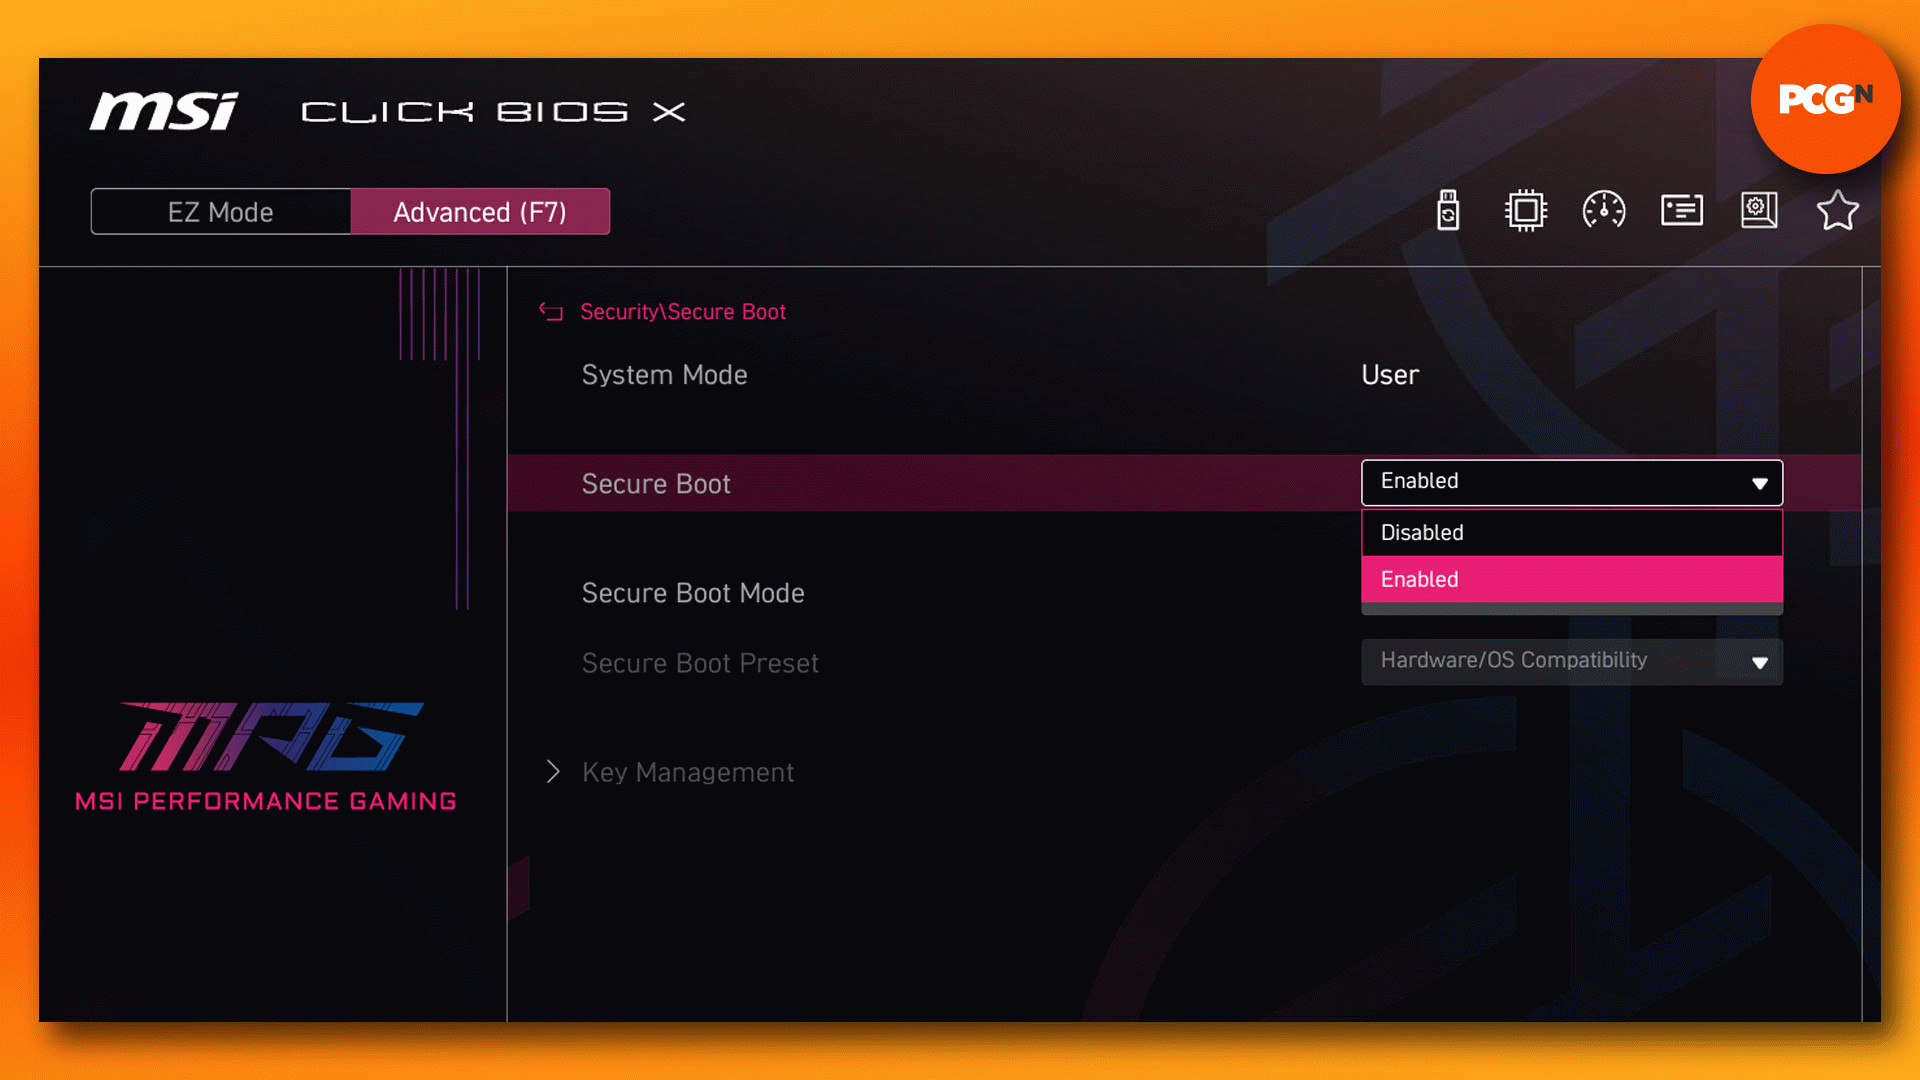Click the settings gear board icon
Image resolution: width=1920 pixels, height=1080 pixels.
pyautogui.click(x=1758, y=211)
